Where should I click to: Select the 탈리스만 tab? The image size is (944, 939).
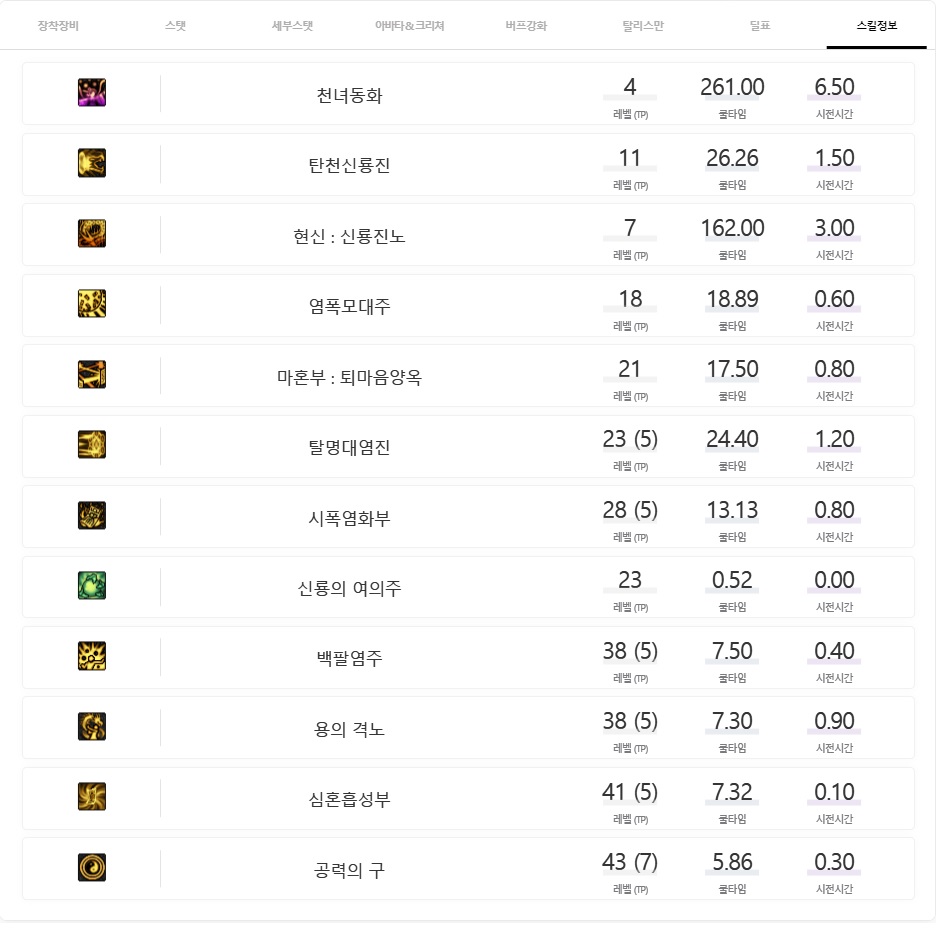(643, 26)
